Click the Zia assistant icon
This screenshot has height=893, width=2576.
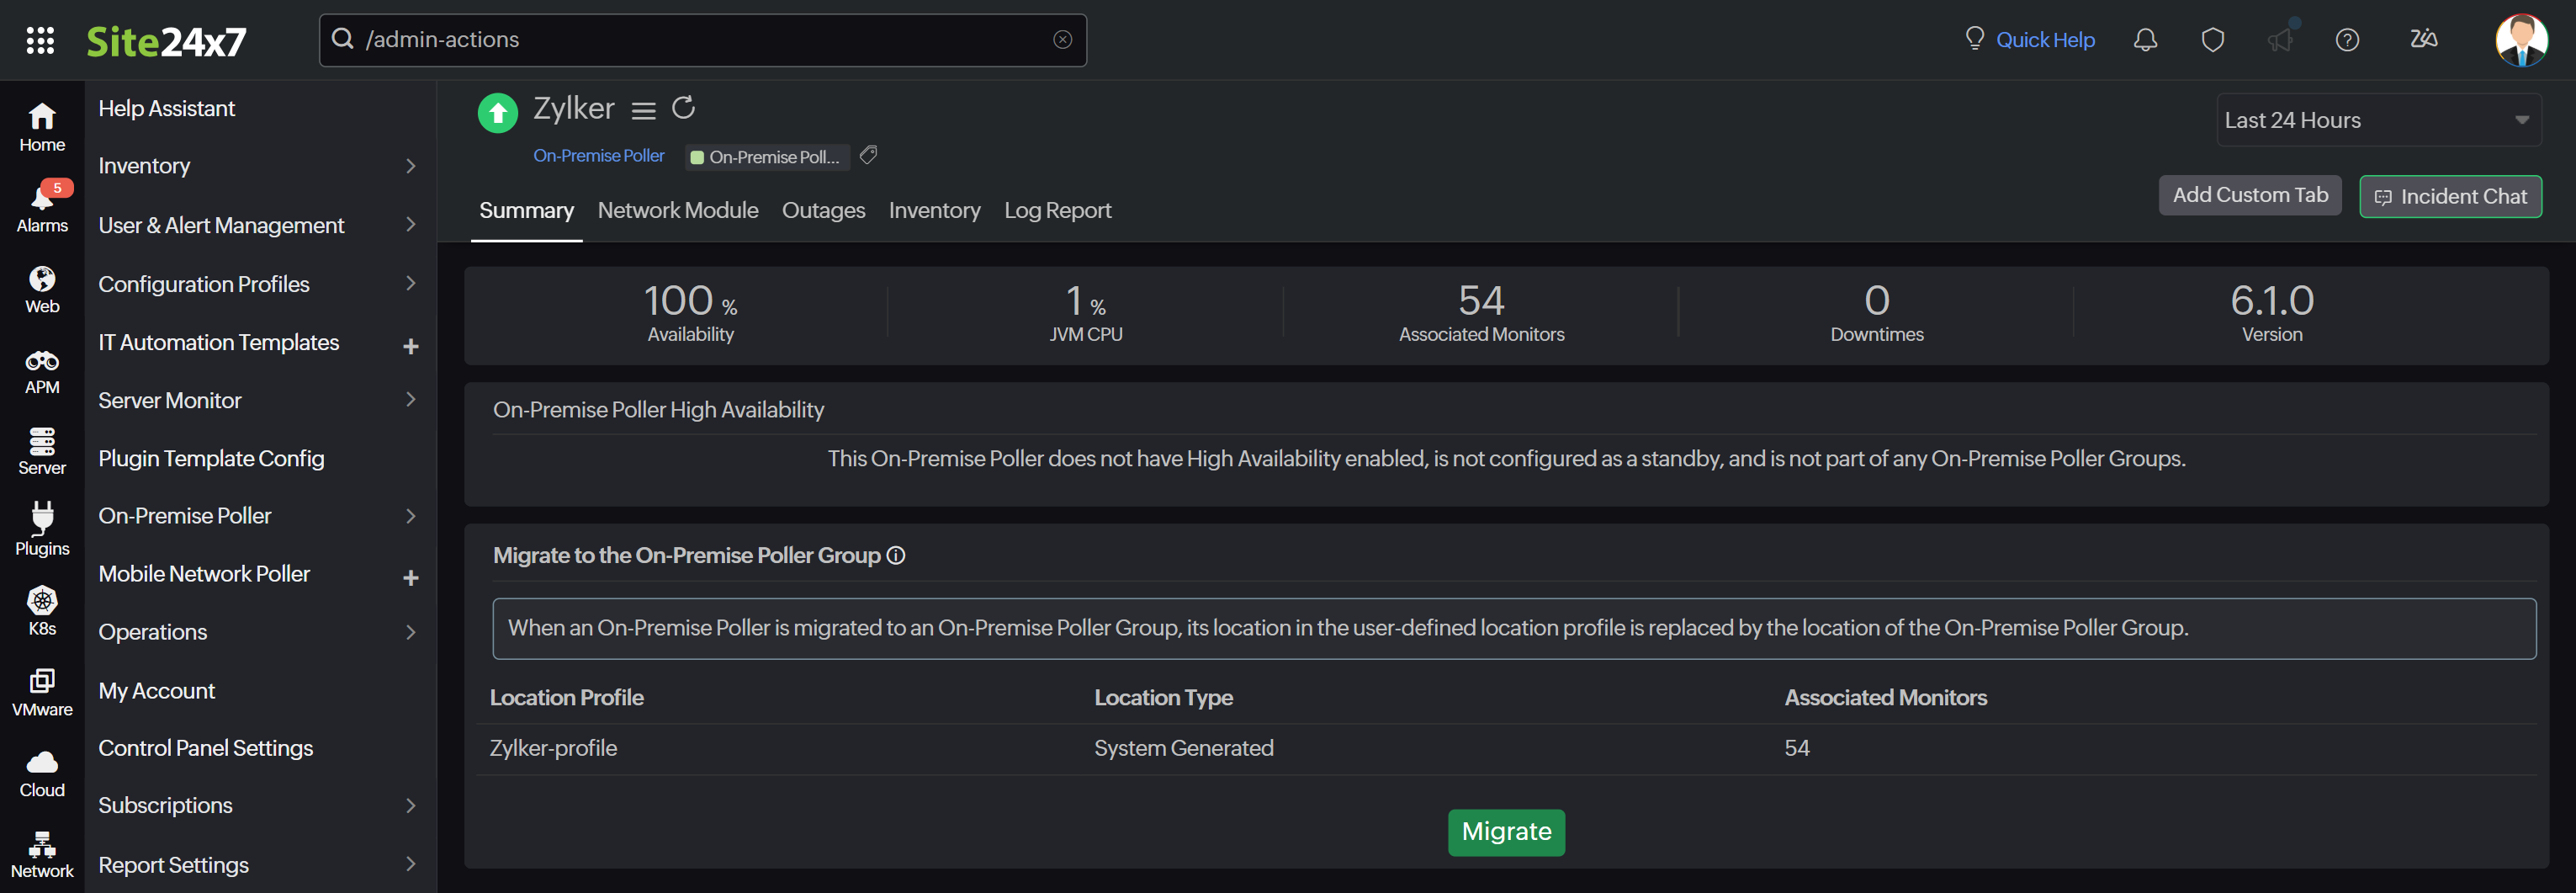pyautogui.click(x=2423, y=39)
